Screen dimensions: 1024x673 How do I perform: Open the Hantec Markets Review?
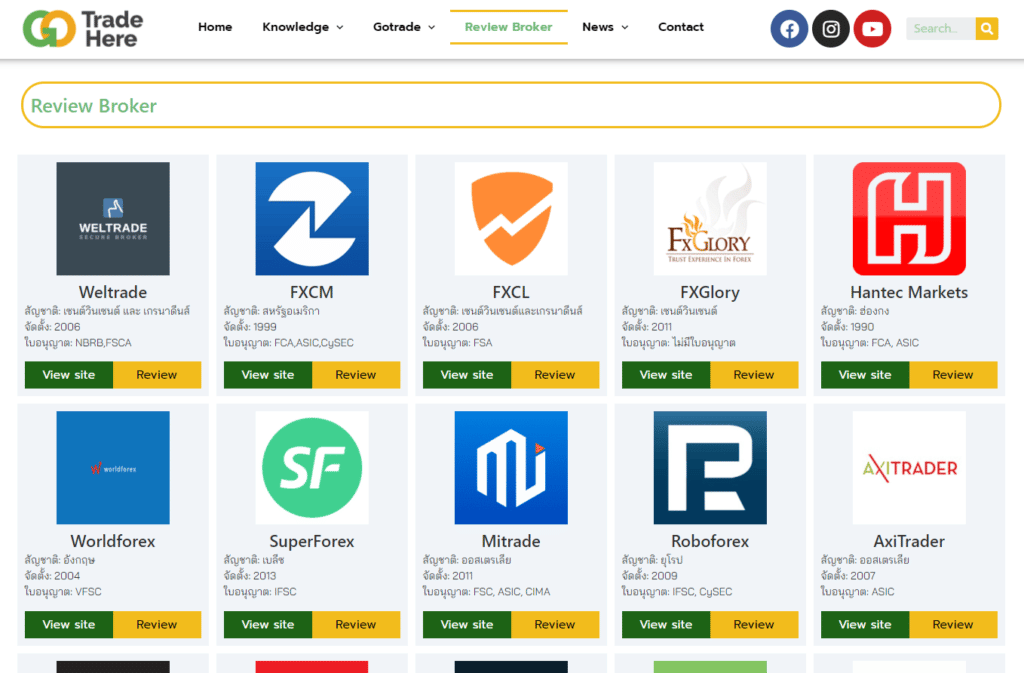(x=953, y=375)
